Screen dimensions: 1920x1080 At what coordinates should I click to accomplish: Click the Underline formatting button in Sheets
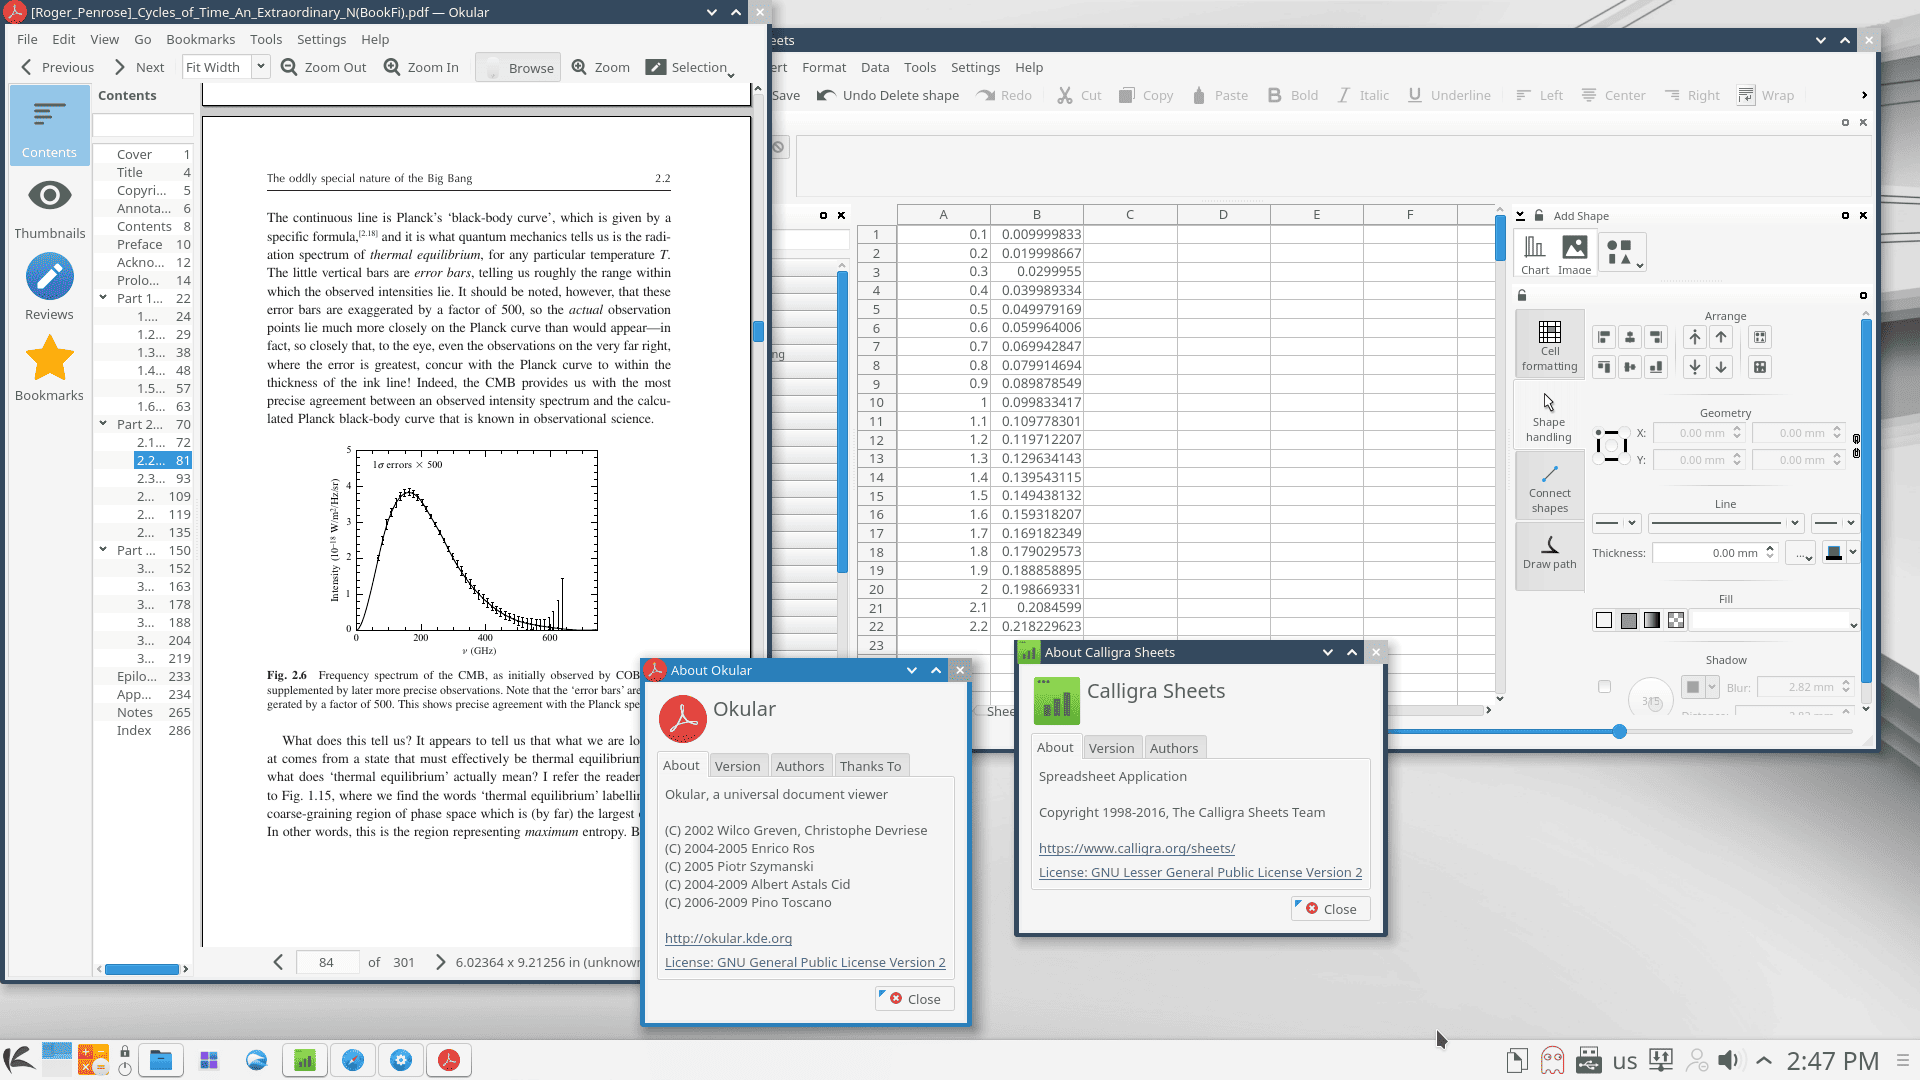tap(1449, 95)
